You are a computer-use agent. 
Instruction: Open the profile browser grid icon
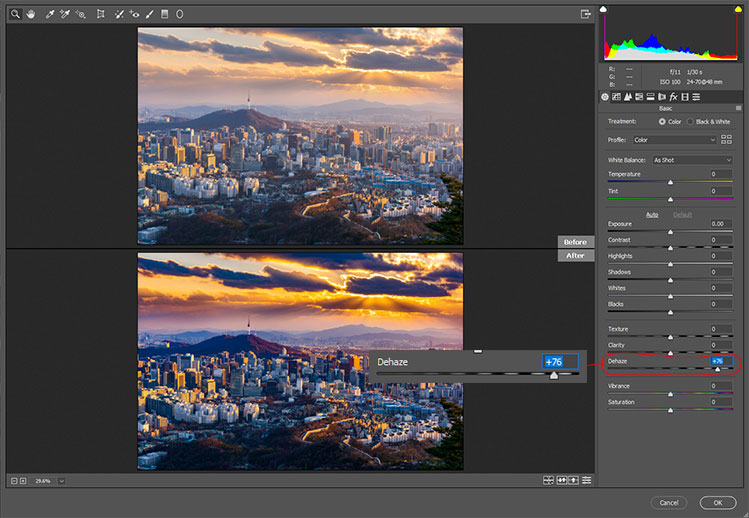coord(726,140)
